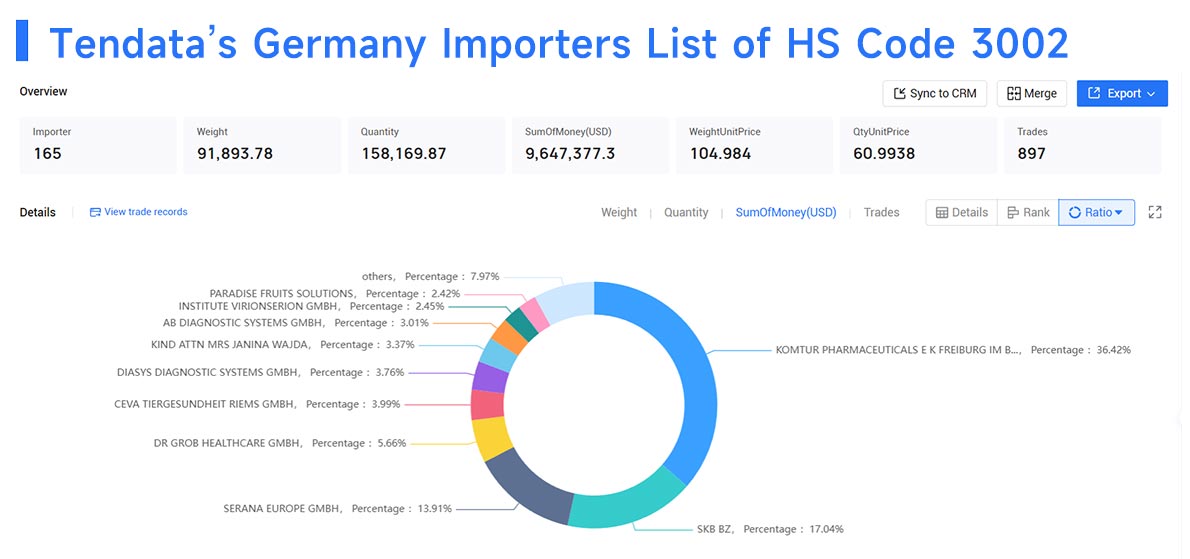Image resolution: width=1190 pixels, height=559 pixels.
Task: Click the Merge button
Action: tap(1031, 93)
